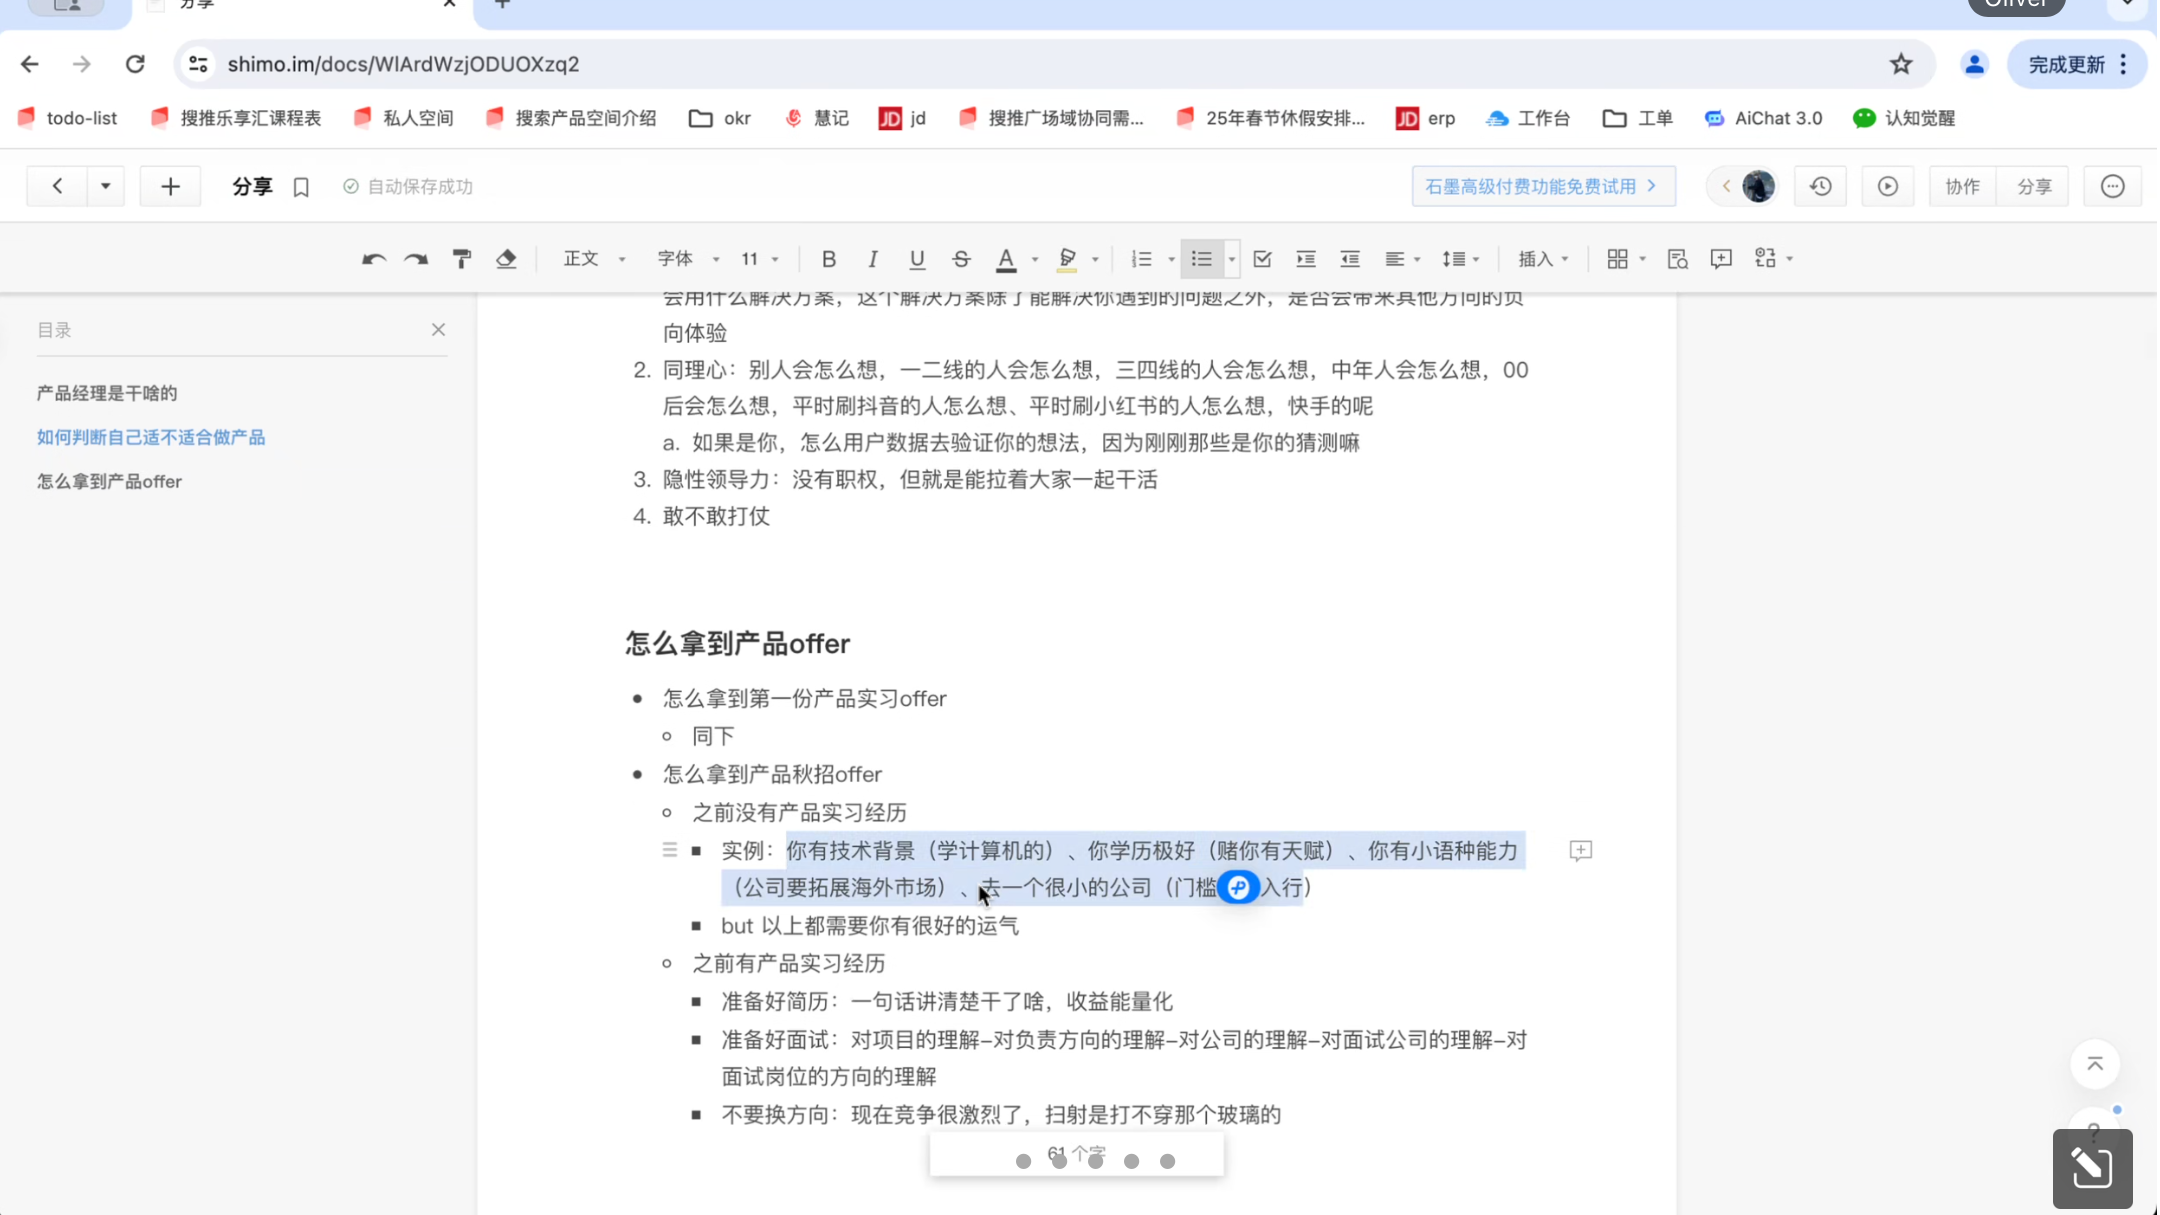Click add comment icon beside highlighted paragraph
The height and width of the screenshot is (1215, 2160).
pyautogui.click(x=1580, y=851)
